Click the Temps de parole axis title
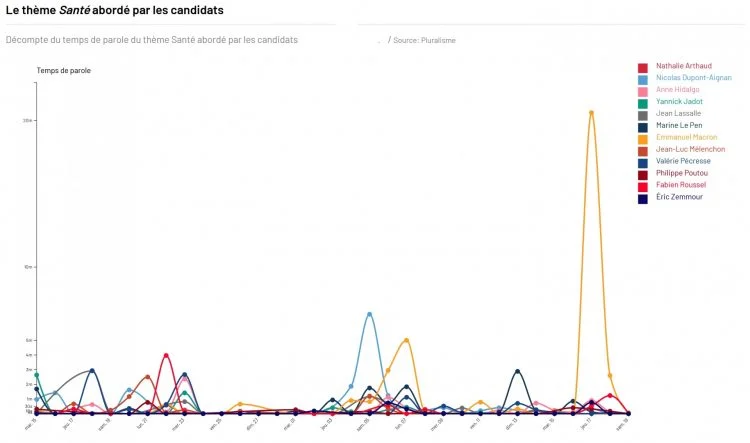750x443 pixels. [64, 70]
